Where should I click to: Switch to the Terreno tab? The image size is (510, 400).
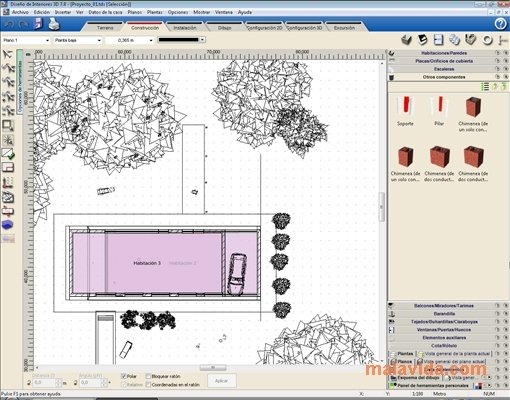(x=105, y=28)
